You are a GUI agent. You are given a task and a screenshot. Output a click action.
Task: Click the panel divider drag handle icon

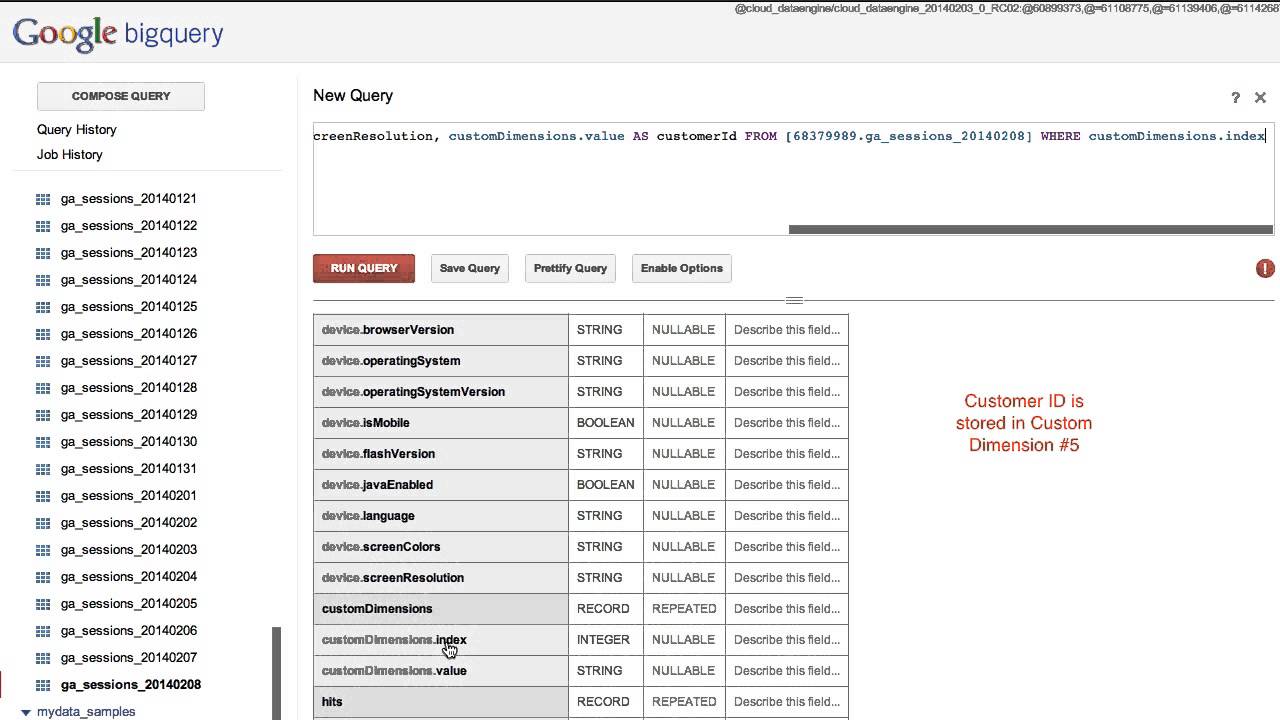pos(794,300)
